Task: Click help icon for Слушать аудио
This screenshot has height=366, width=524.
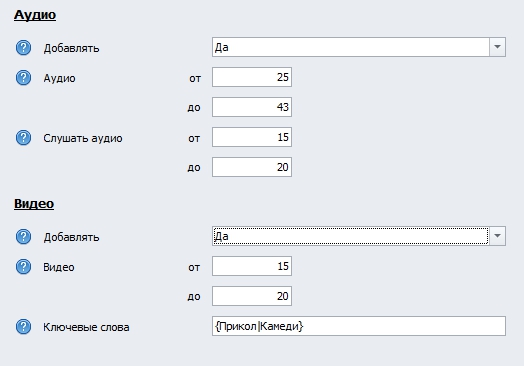Action: click(23, 138)
